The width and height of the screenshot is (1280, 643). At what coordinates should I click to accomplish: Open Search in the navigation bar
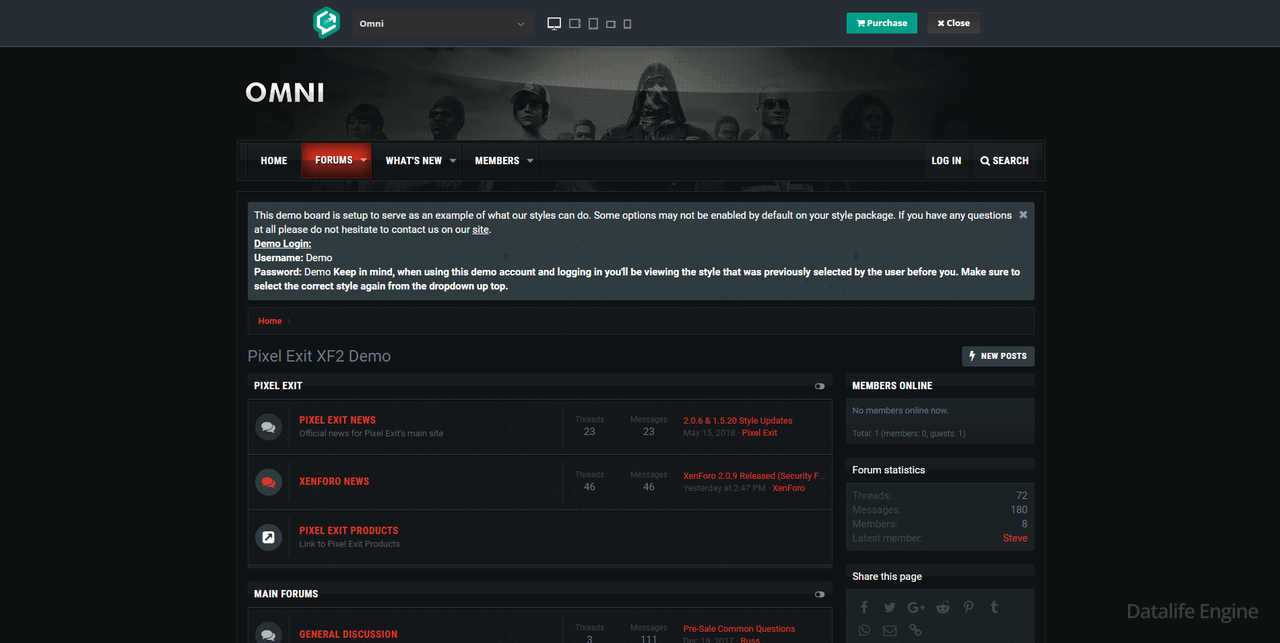[x=1005, y=161]
